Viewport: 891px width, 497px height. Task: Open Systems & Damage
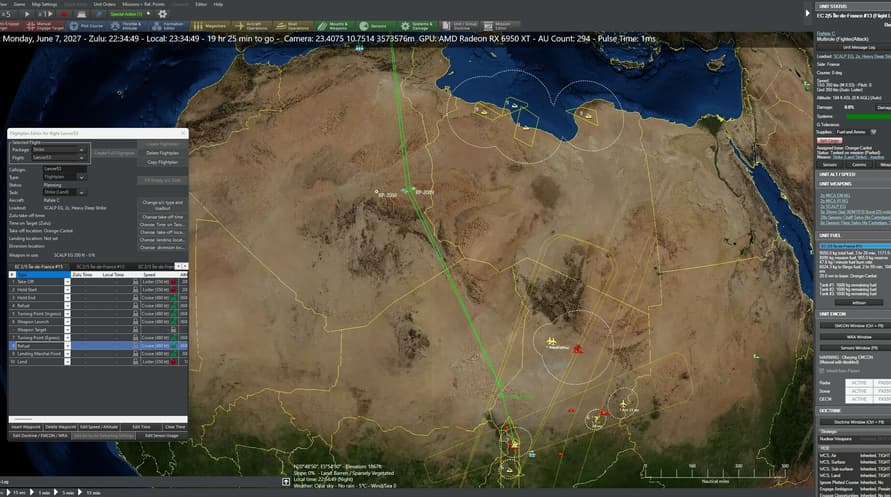click(417, 26)
